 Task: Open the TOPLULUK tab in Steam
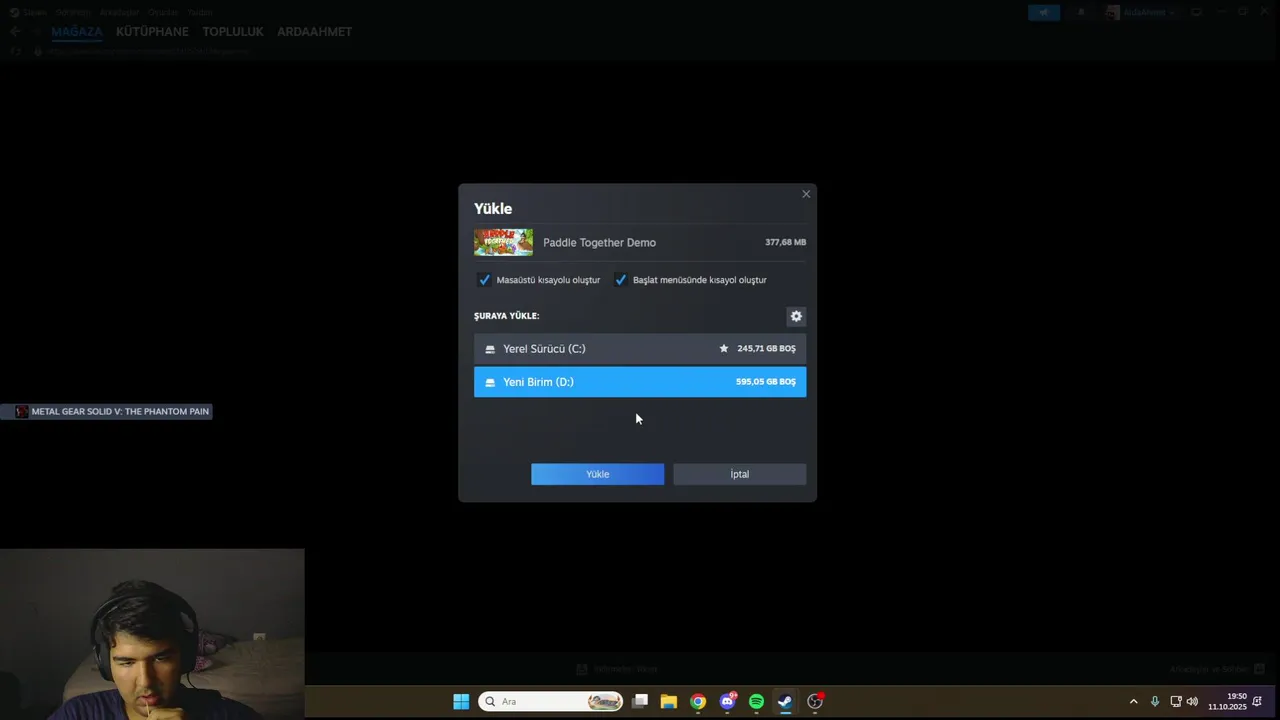click(233, 32)
